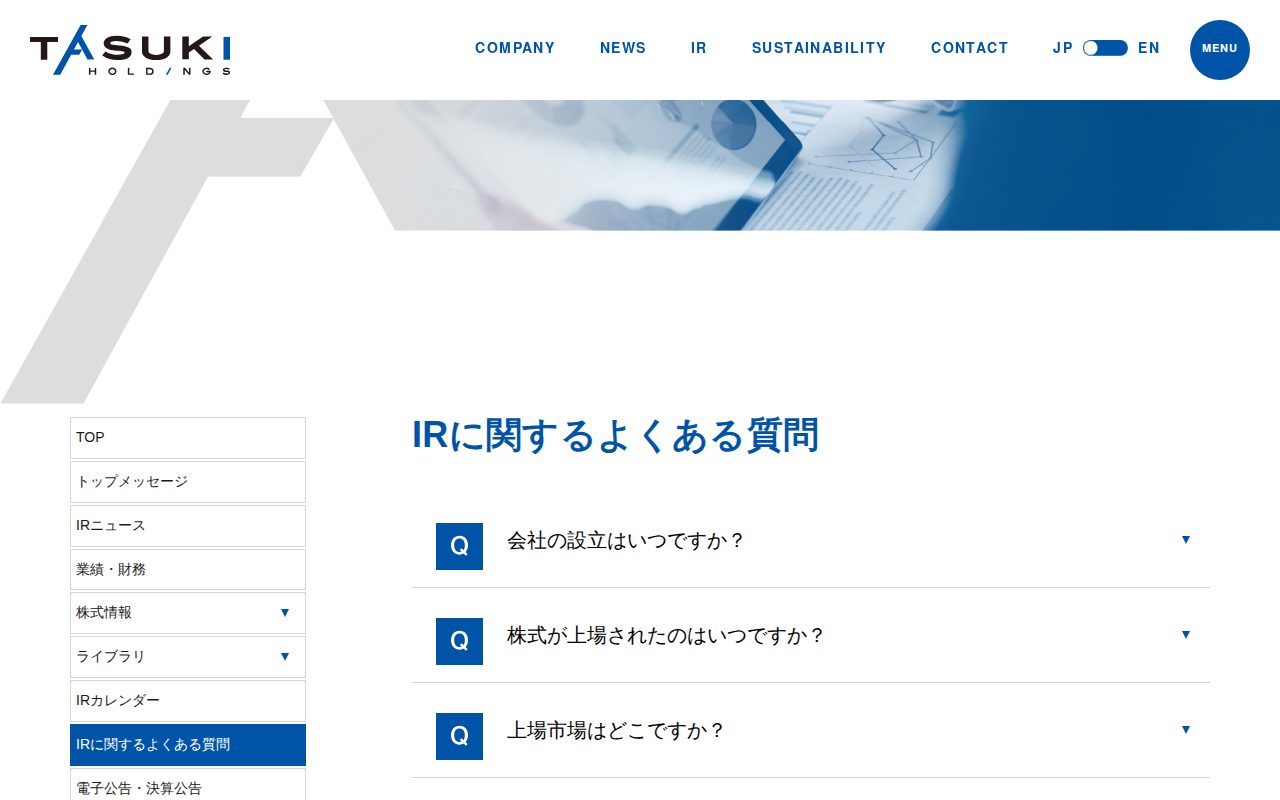The image size is (1280, 800).
Task: Select TOP in the sidebar
Action: 188,438
